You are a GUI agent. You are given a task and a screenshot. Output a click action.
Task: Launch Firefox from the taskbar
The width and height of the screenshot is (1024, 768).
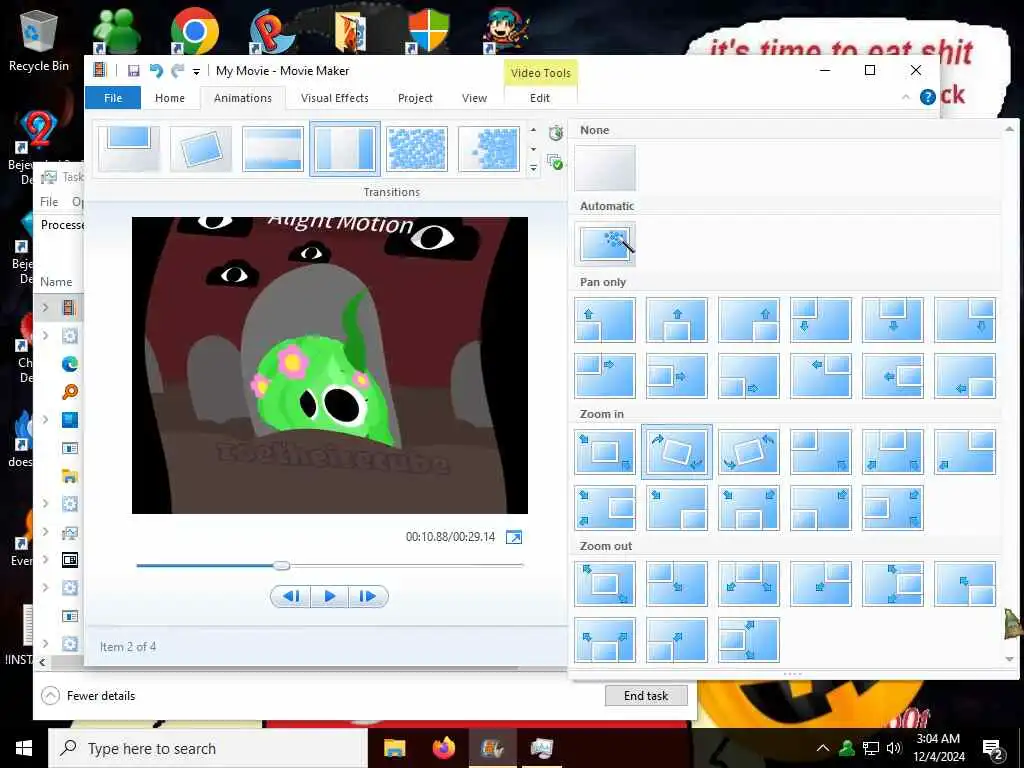click(444, 748)
